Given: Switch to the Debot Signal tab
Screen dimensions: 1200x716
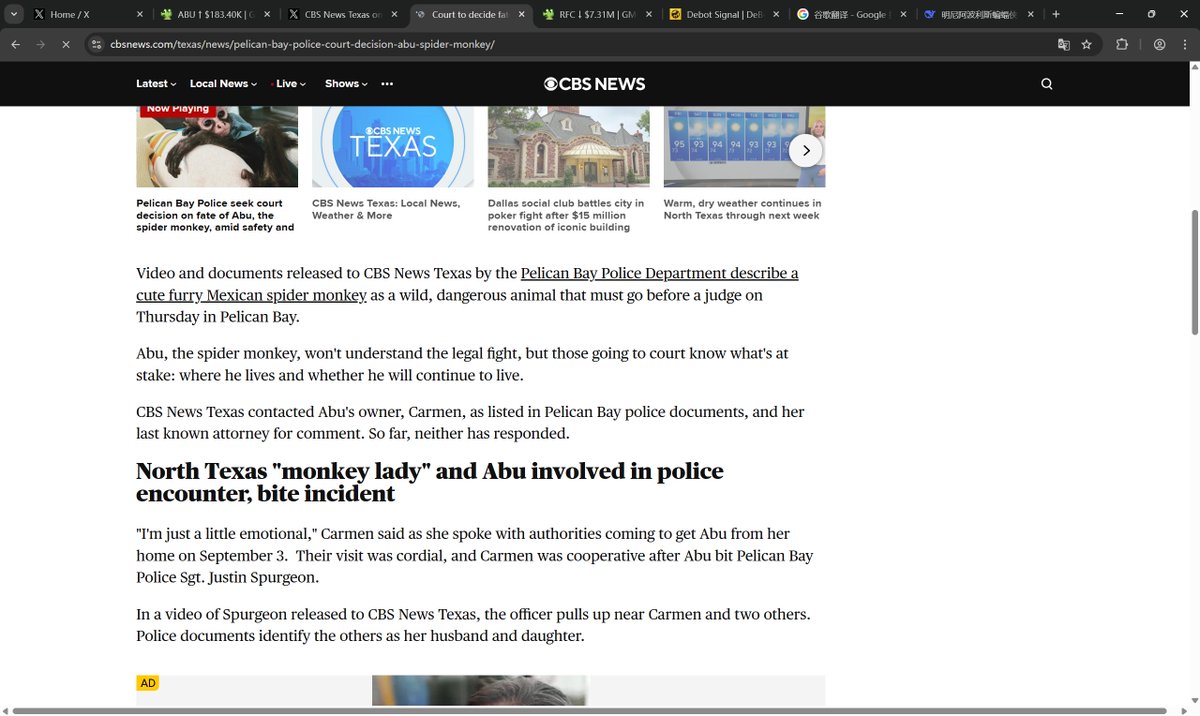Looking at the screenshot, I should click(723, 15).
